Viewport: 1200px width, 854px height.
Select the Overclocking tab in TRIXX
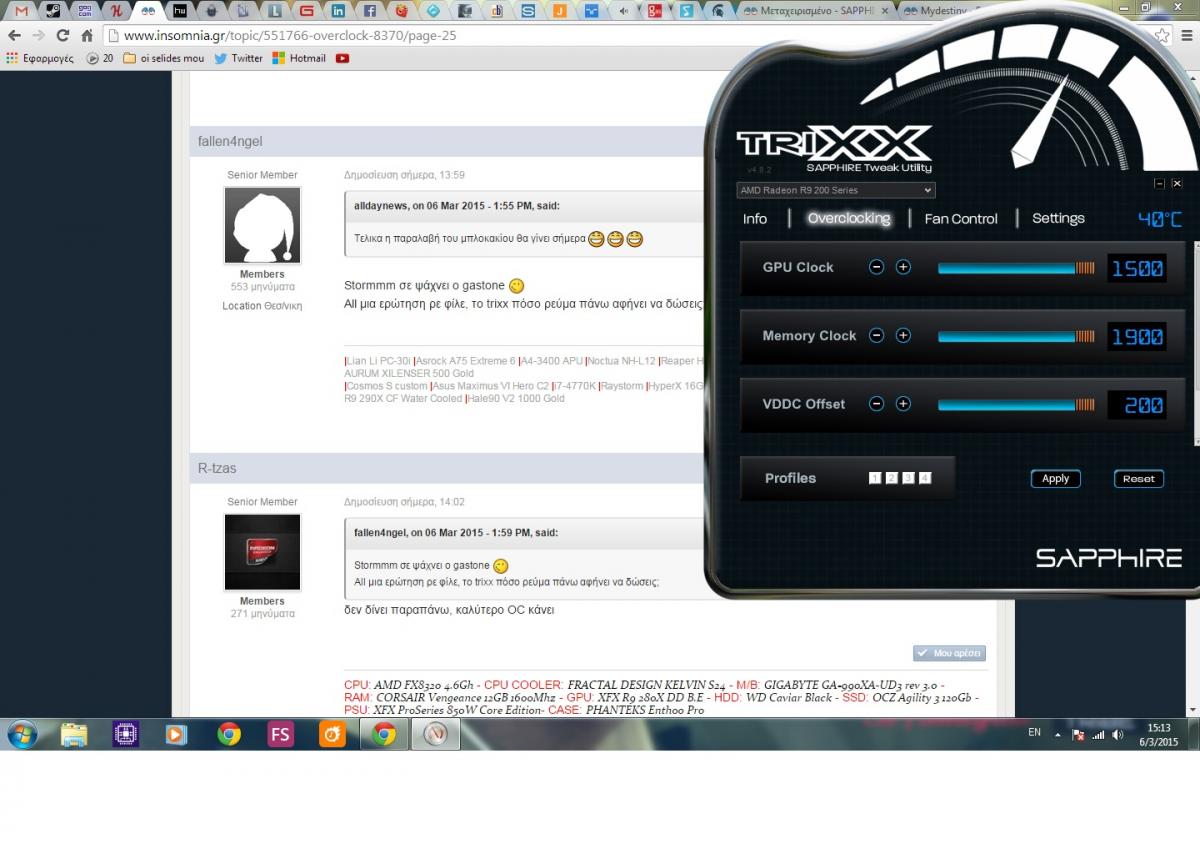click(x=848, y=219)
